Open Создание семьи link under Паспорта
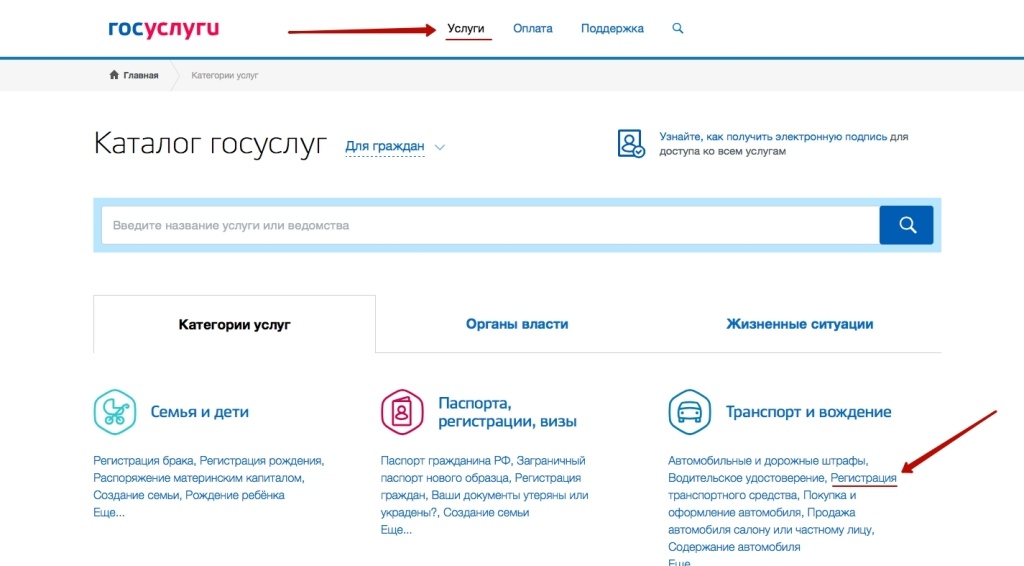 click(486, 512)
